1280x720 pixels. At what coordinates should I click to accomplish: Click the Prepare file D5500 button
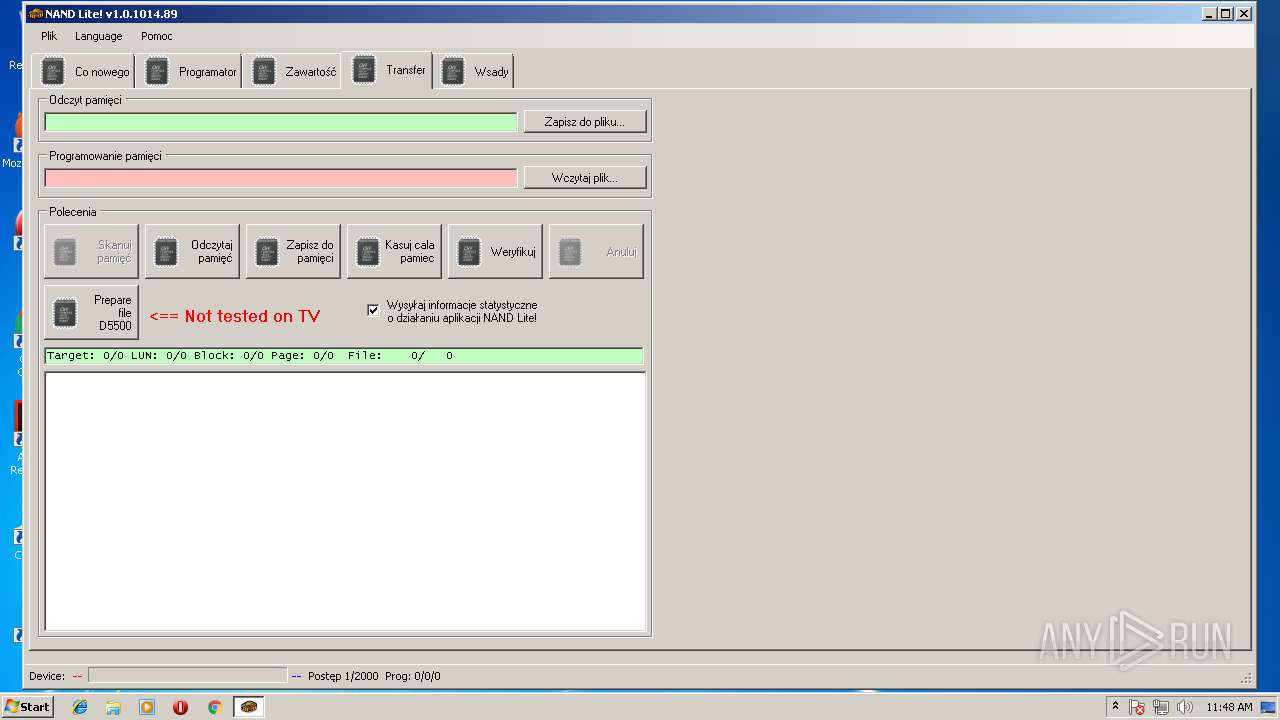click(91, 313)
